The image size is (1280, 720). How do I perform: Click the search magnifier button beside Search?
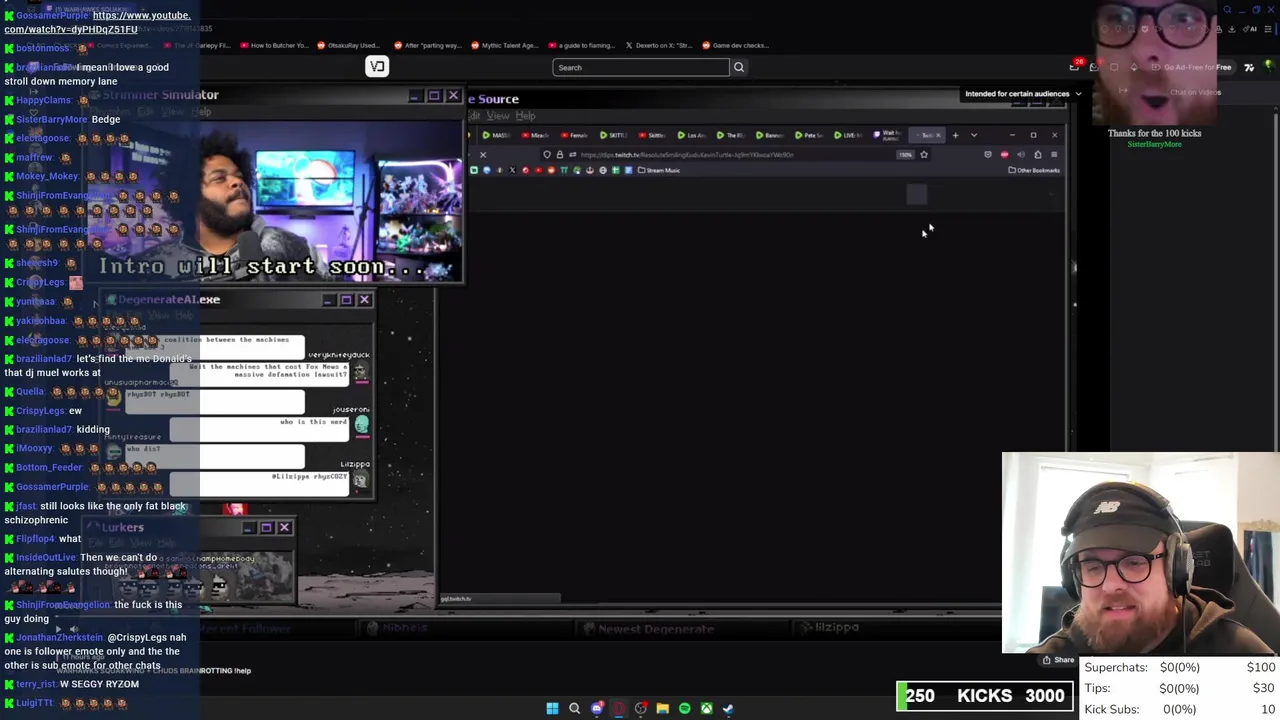(739, 67)
